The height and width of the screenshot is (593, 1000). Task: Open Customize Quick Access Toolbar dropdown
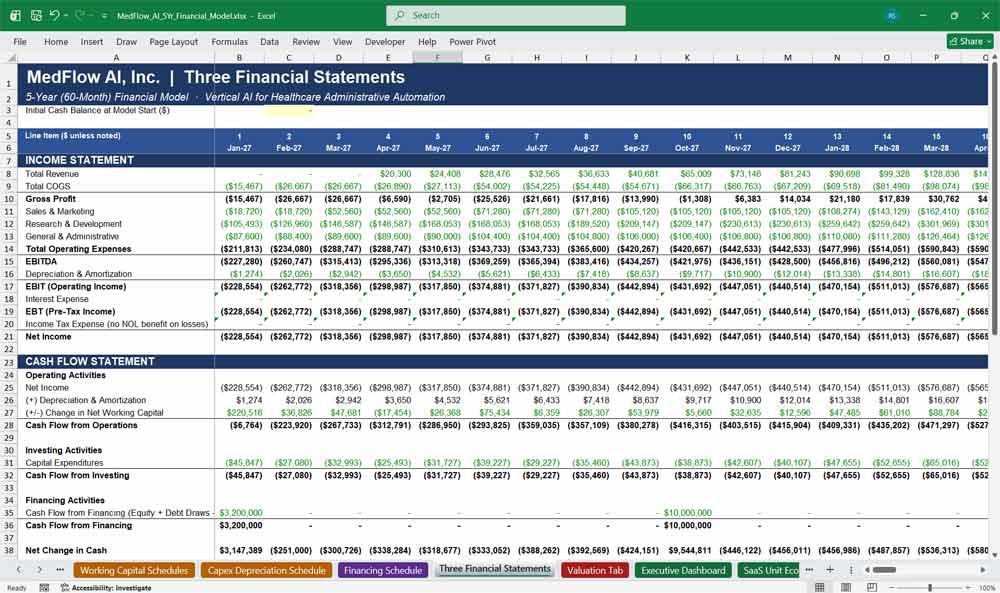104,16
